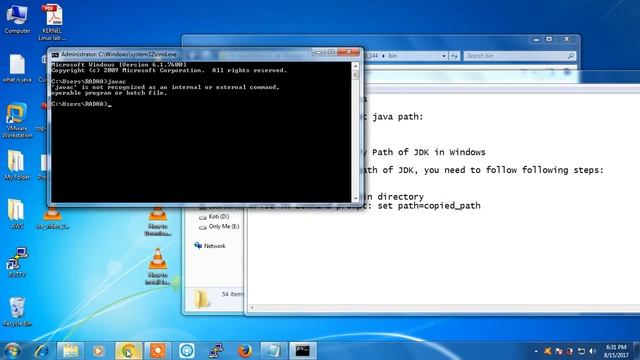Open the KERNEL Linux lab PDF icon
The width and height of the screenshot is (640, 360).
pyautogui.click(x=52, y=21)
